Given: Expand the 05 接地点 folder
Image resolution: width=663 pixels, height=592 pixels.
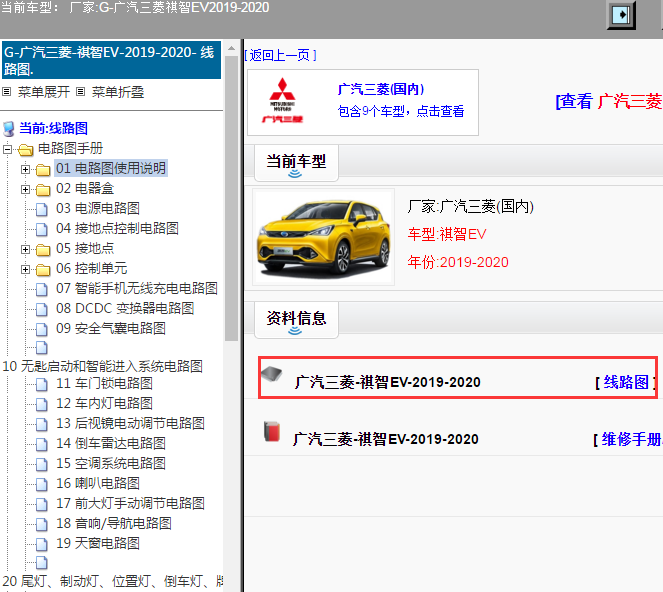Looking at the screenshot, I should pos(25,249).
